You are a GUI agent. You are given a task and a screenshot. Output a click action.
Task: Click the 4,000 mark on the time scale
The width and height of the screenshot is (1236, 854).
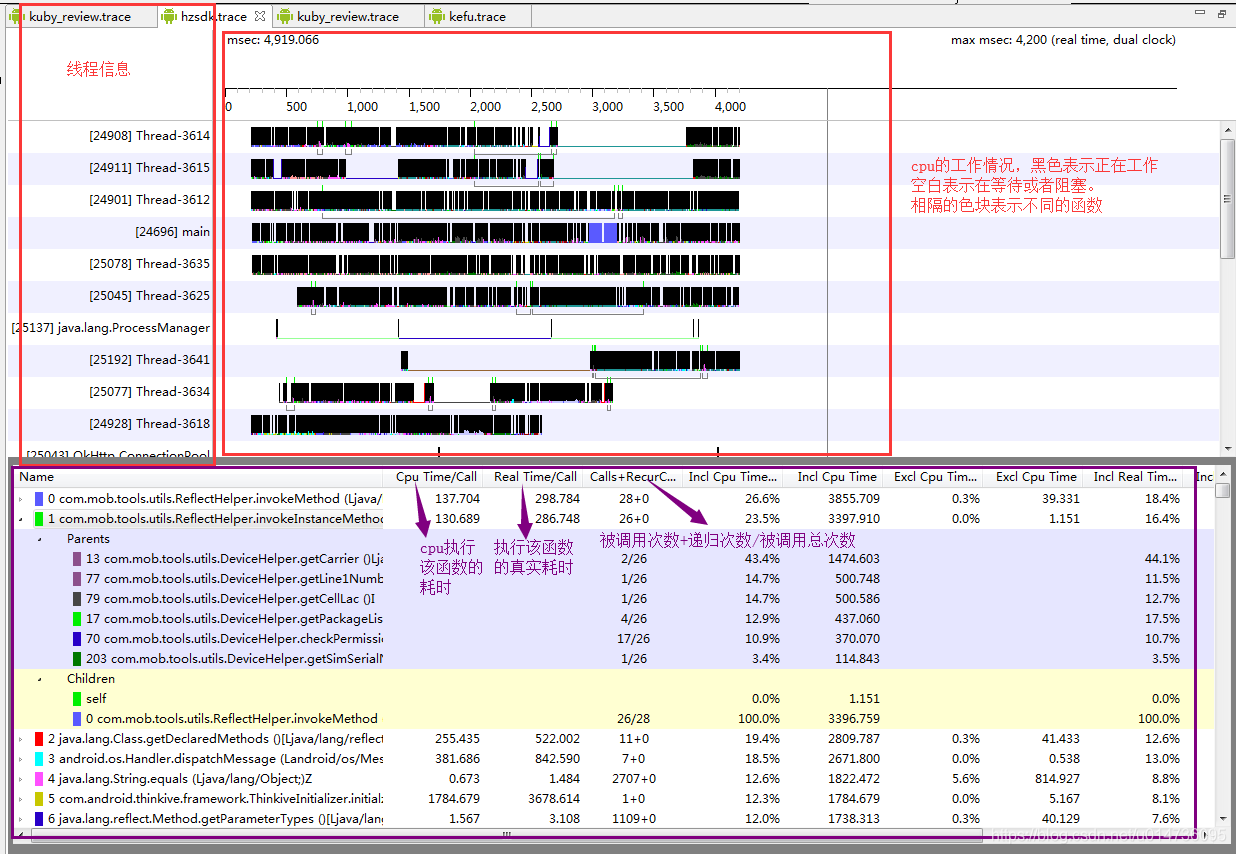point(730,107)
